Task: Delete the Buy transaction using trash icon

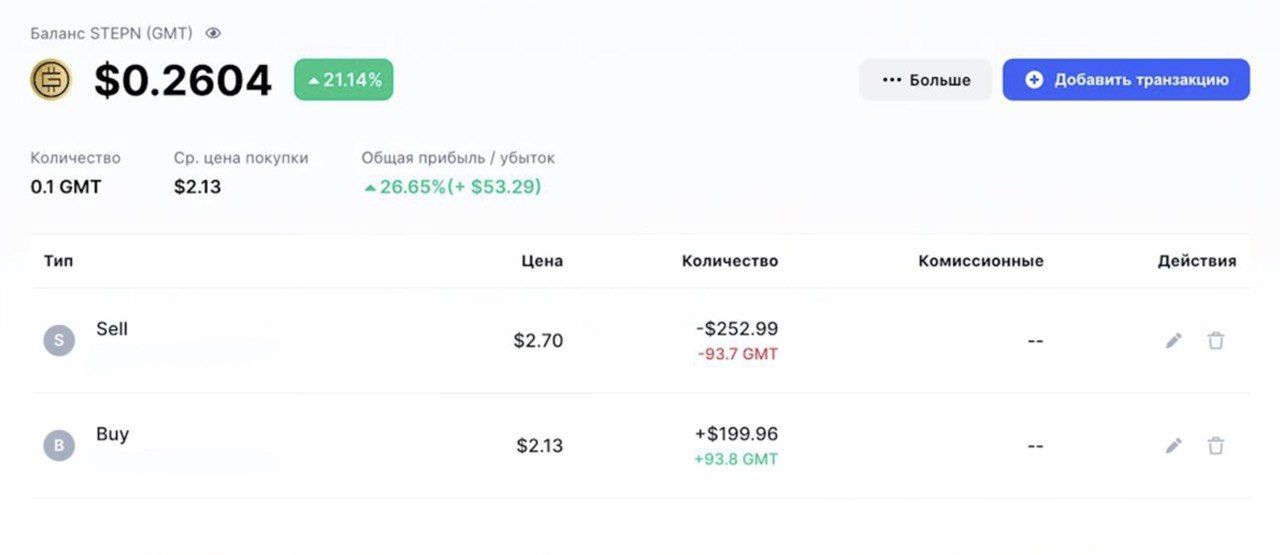Action: [1216, 446]
